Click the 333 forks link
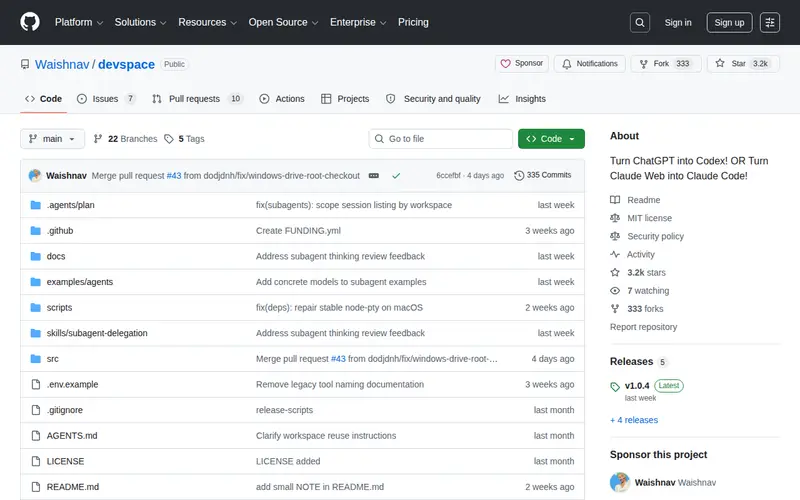This screenshot has height=500, width=800. [x=636, y=309]
